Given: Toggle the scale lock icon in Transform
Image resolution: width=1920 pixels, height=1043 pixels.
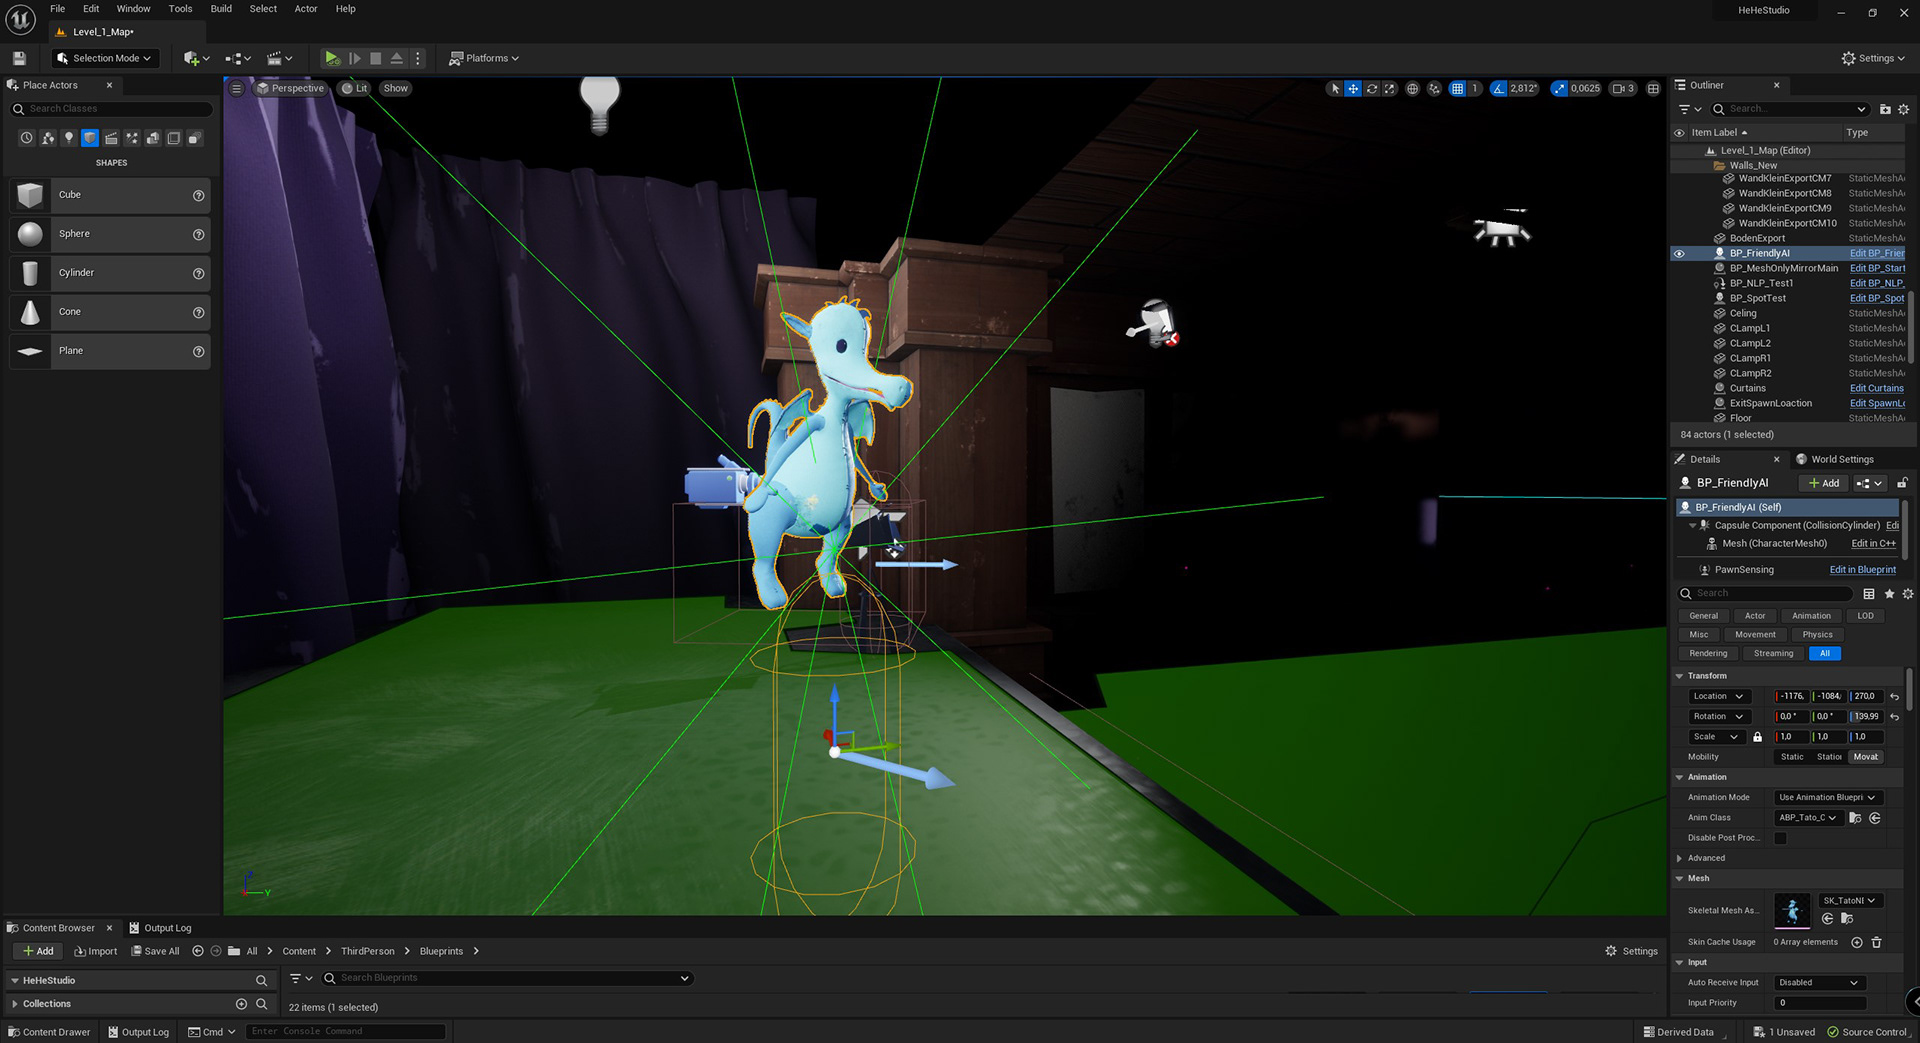Looking at the screenshot, I should [x=1757, y=737].
